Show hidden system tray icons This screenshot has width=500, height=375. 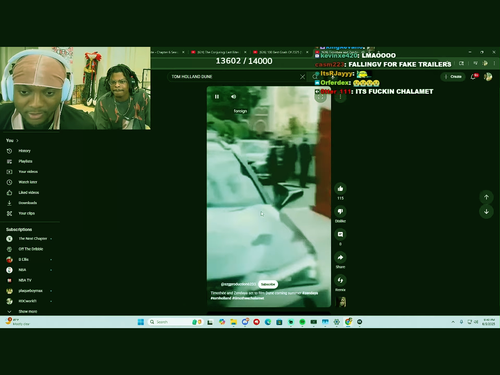tap(453, 322)
